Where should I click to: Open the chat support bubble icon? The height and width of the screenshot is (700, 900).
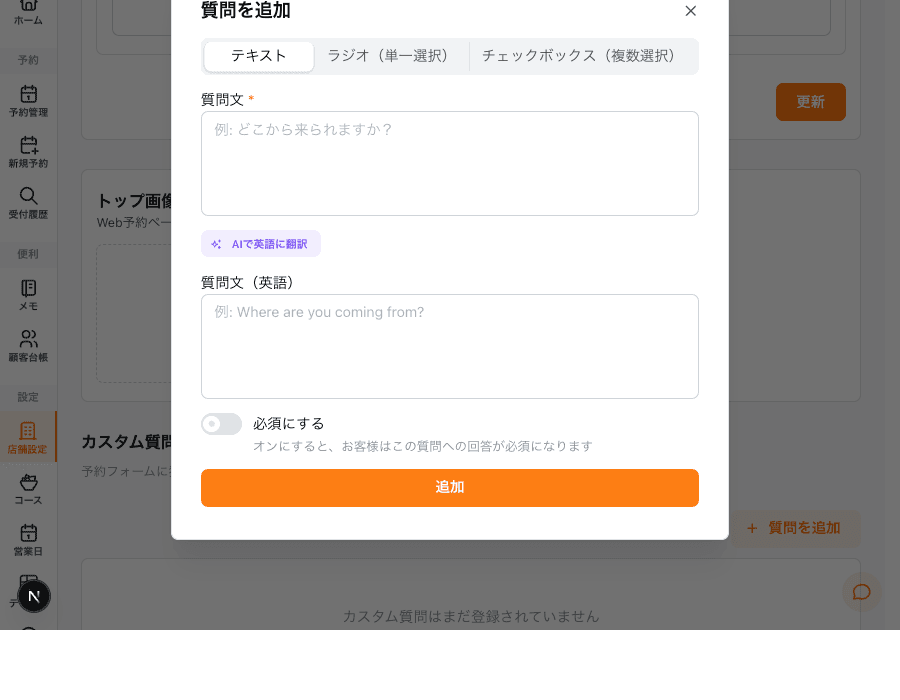(861, 591)
